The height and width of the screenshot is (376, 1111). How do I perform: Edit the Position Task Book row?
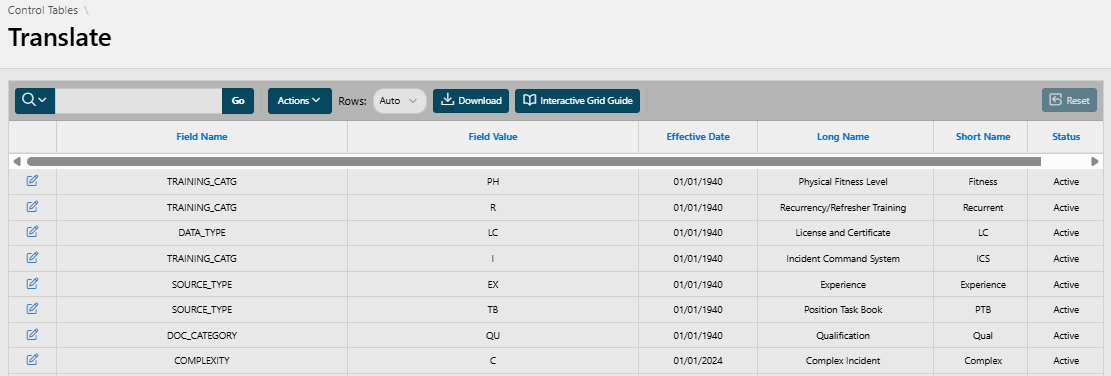pyautogui.click(x=32, y=309)
